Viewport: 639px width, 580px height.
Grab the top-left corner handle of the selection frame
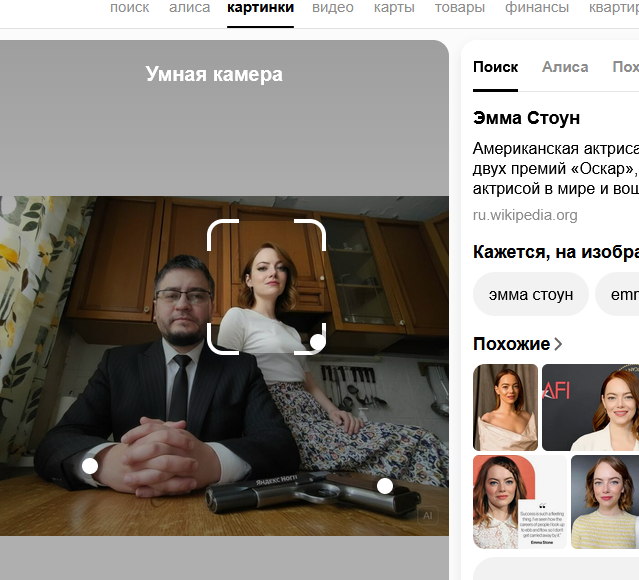click(217, 229)
